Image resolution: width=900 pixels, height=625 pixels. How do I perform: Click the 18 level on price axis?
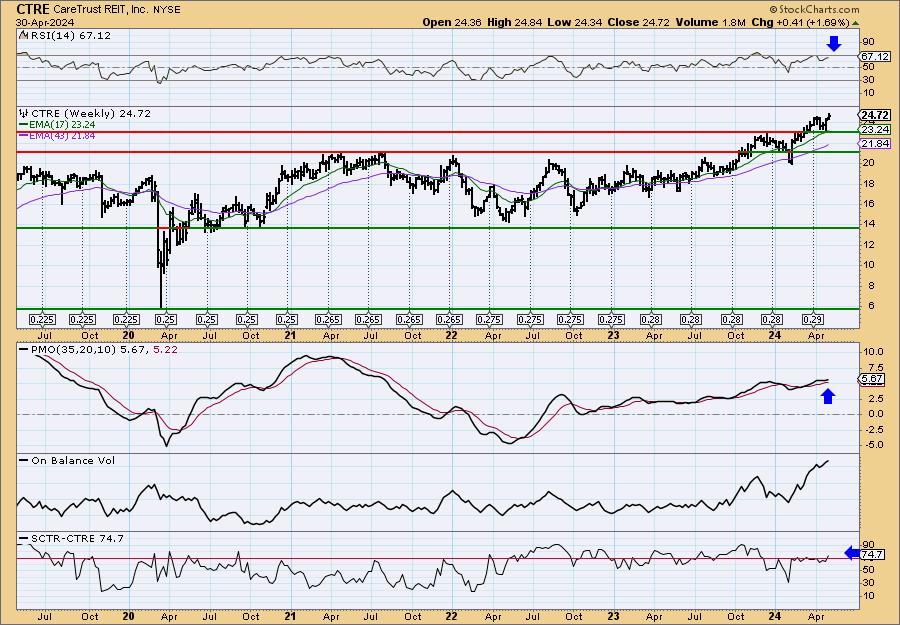[868, 184]
